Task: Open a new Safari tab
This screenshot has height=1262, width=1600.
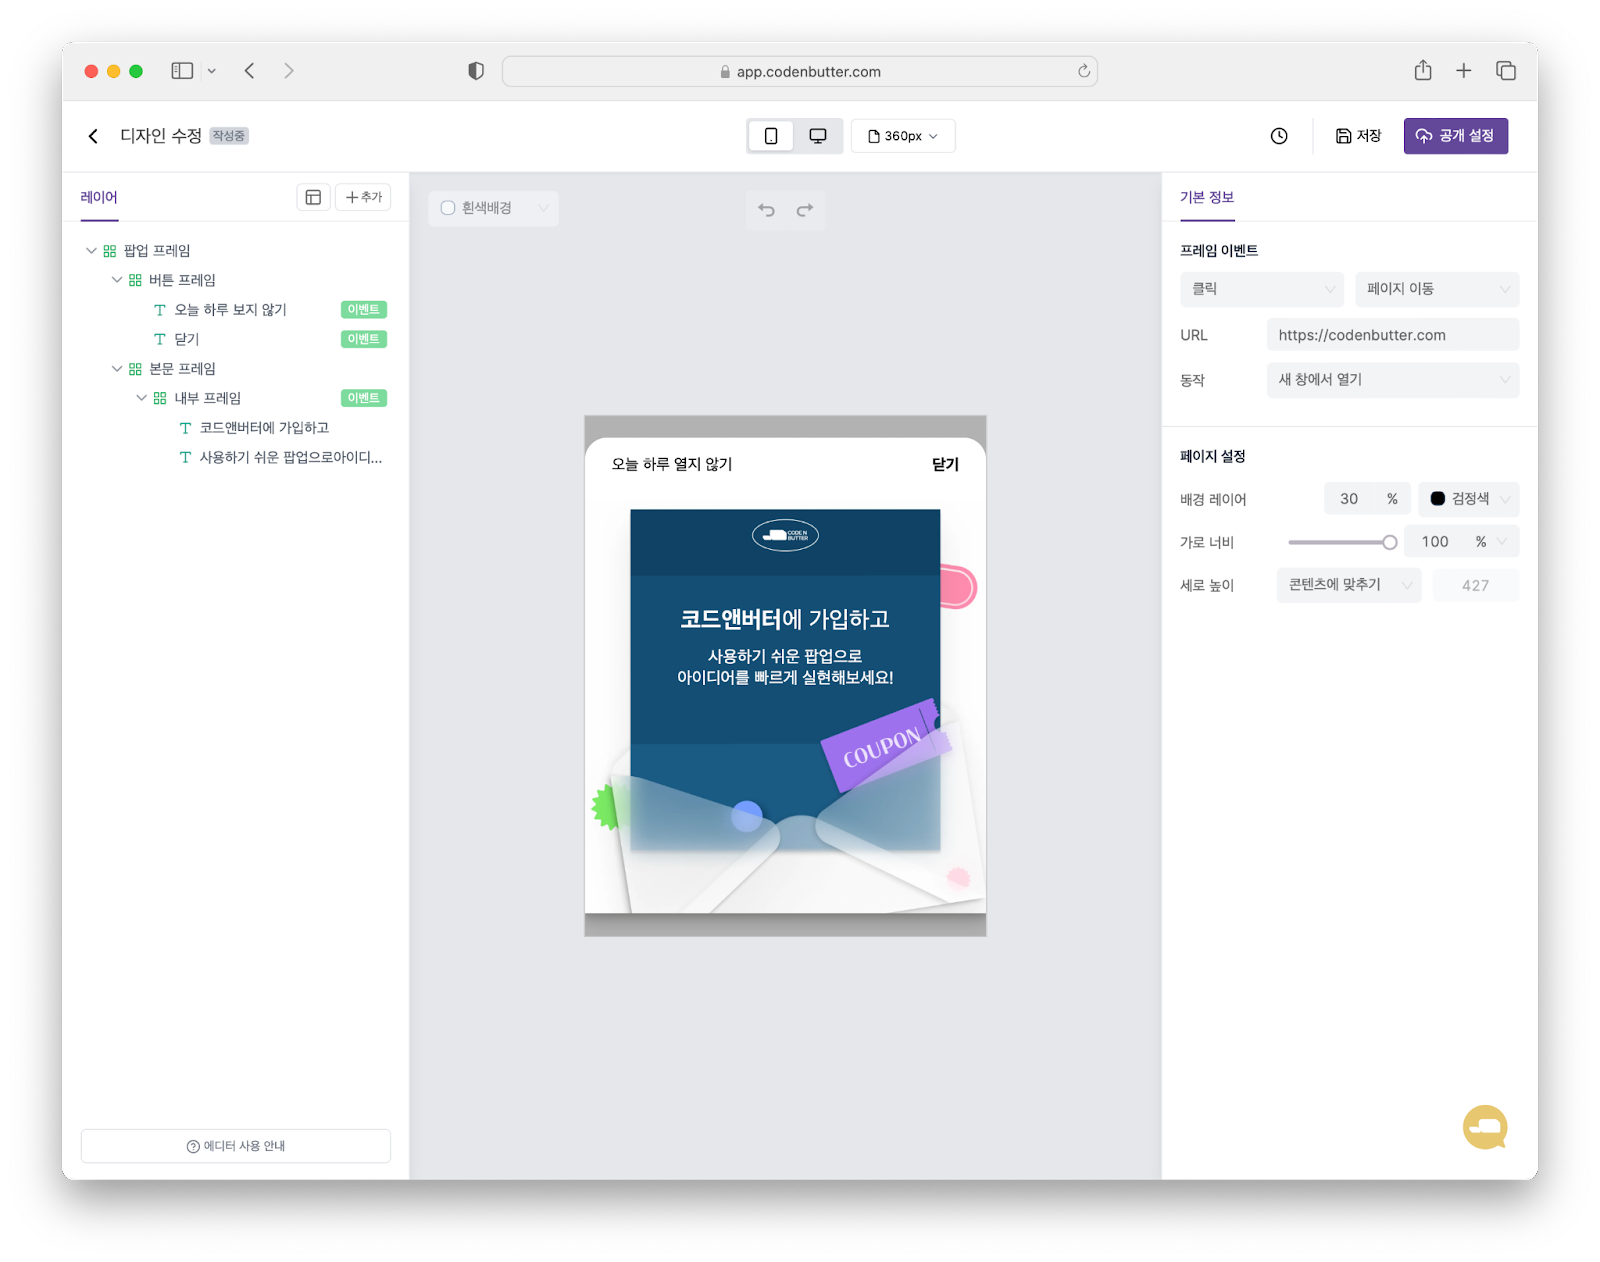Action: coord(1463,70)
